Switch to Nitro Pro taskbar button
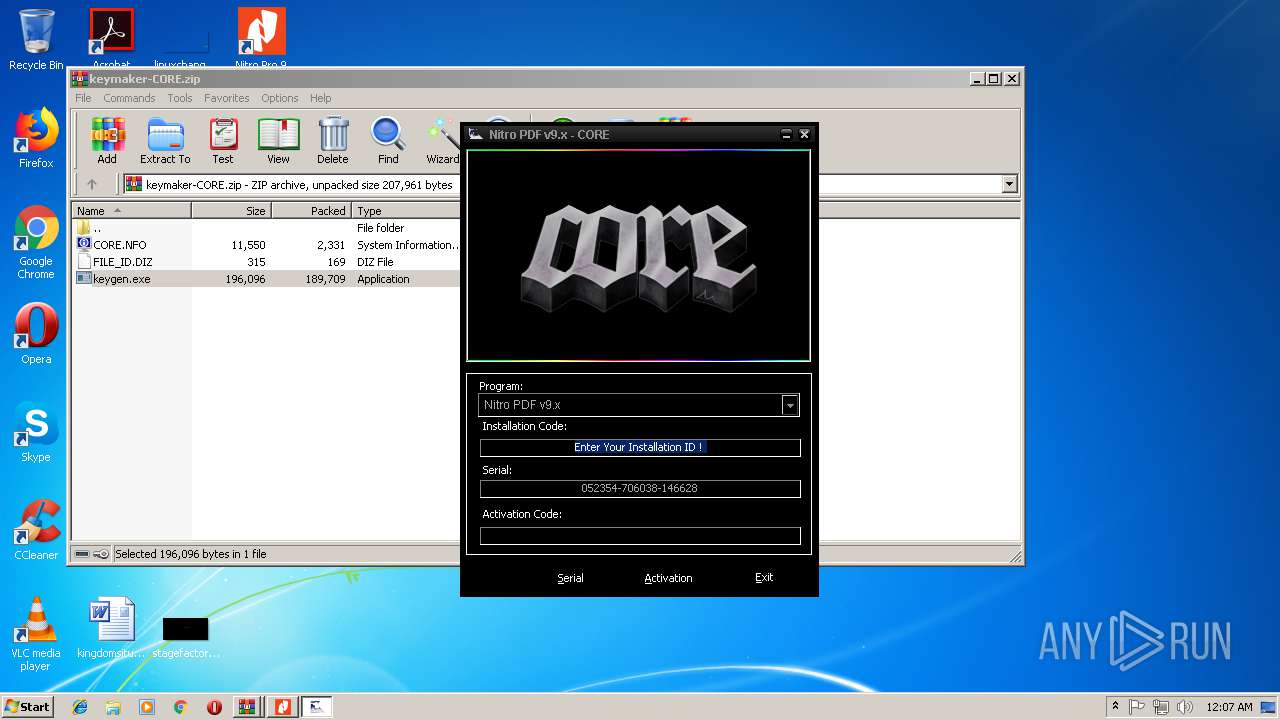Screen dimensions: 1280x720 283,707
